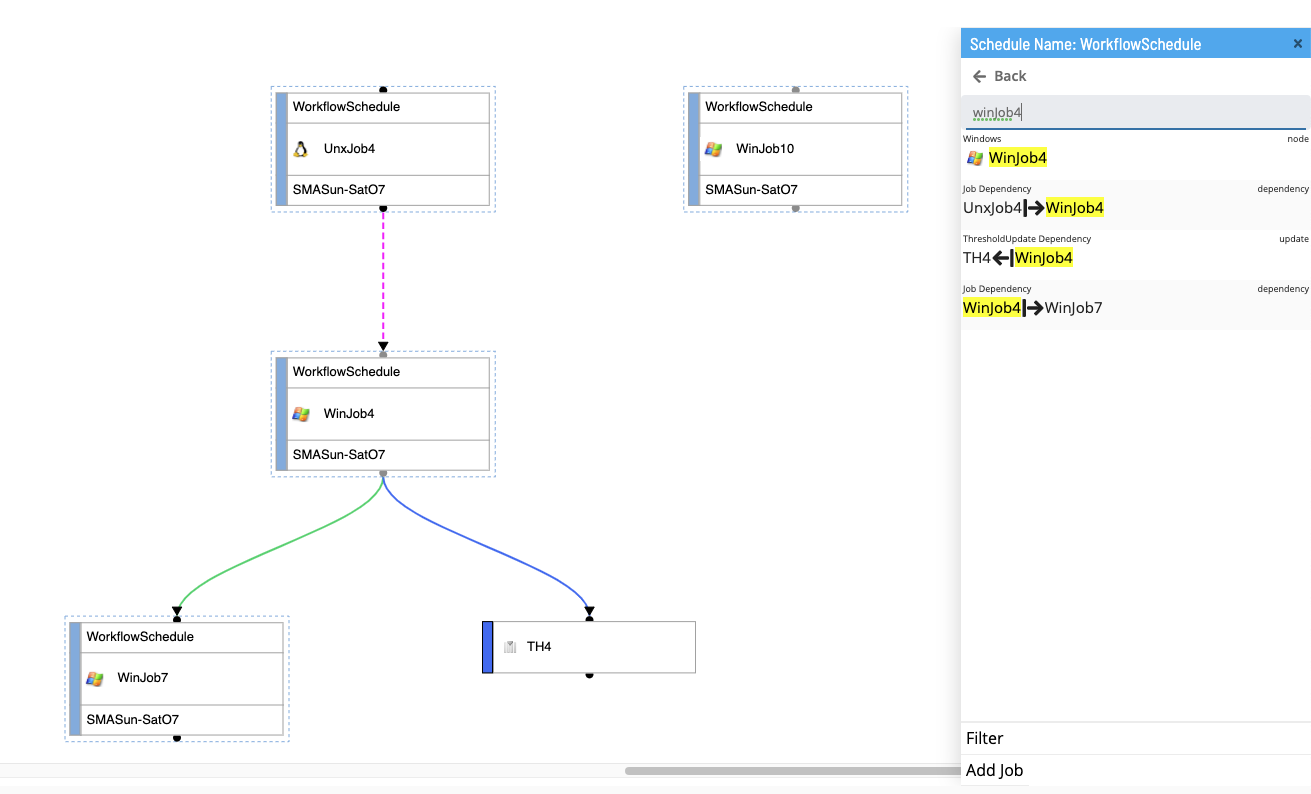Click the horizontal scrollbar thumb
1311x794 pixels.
tap(792, 771)
